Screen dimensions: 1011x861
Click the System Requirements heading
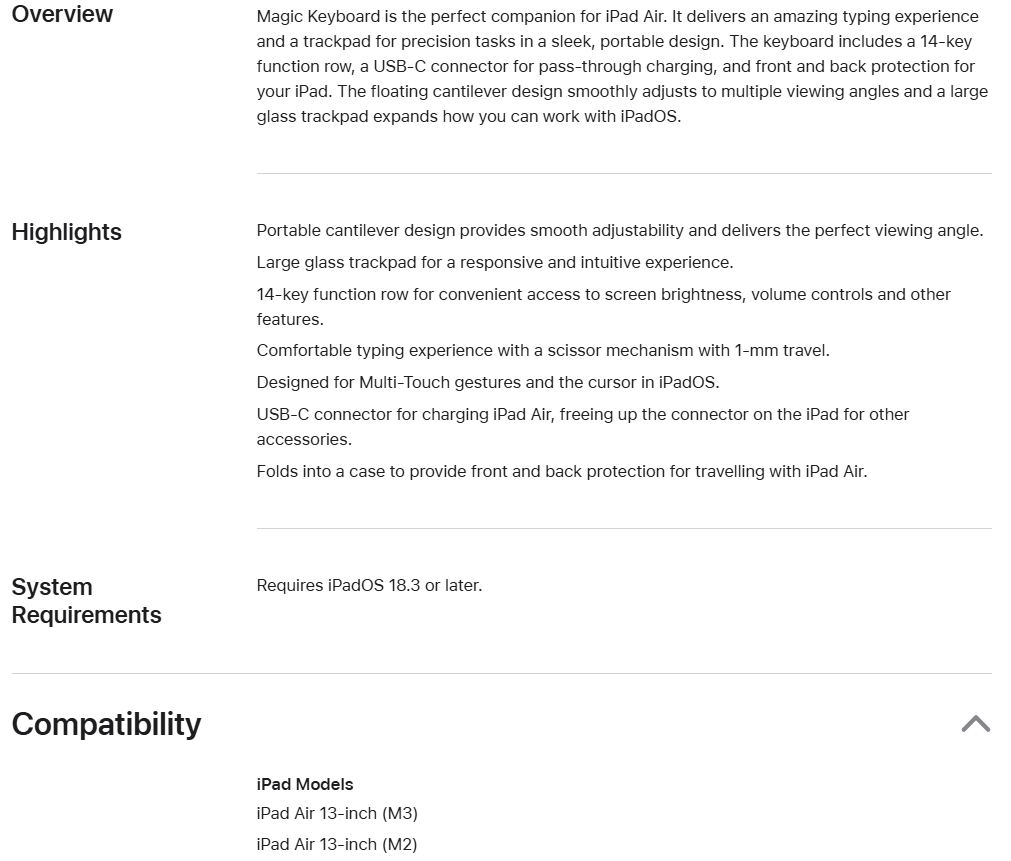click(x=86, y=601)
